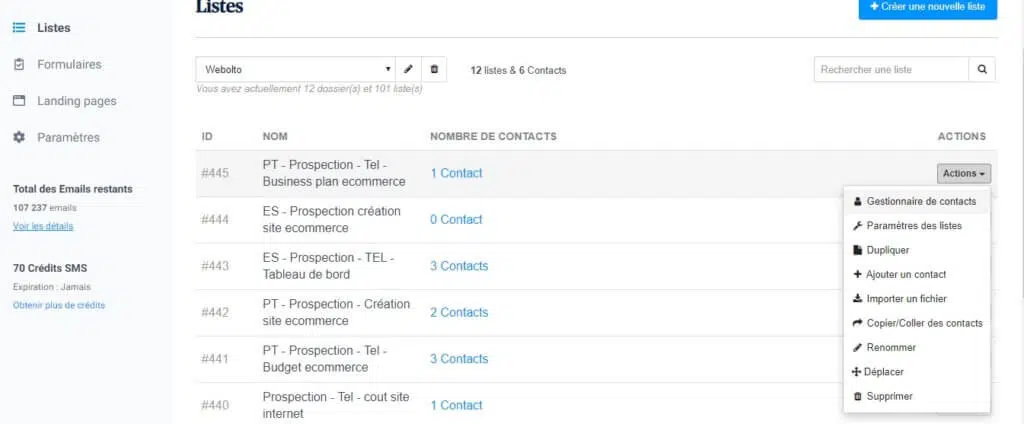Click the Landing pages sidebar icon
This screenshot has width=1024, height=424.
click(x=18, y=101)
